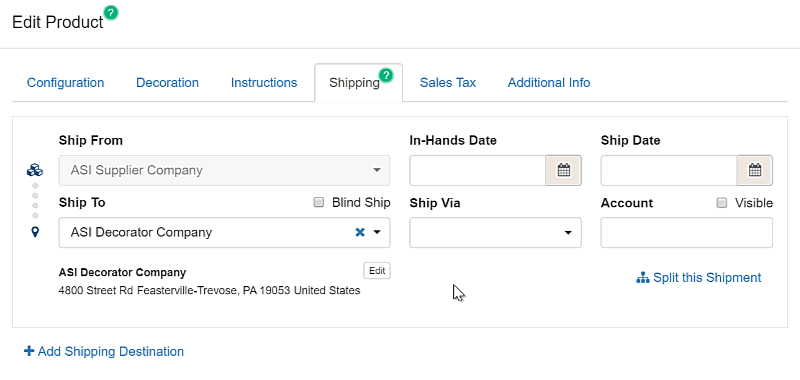Click inside the In-Hands Date field
The height and width of the screenshot is (380, 800).
(478, 170)
